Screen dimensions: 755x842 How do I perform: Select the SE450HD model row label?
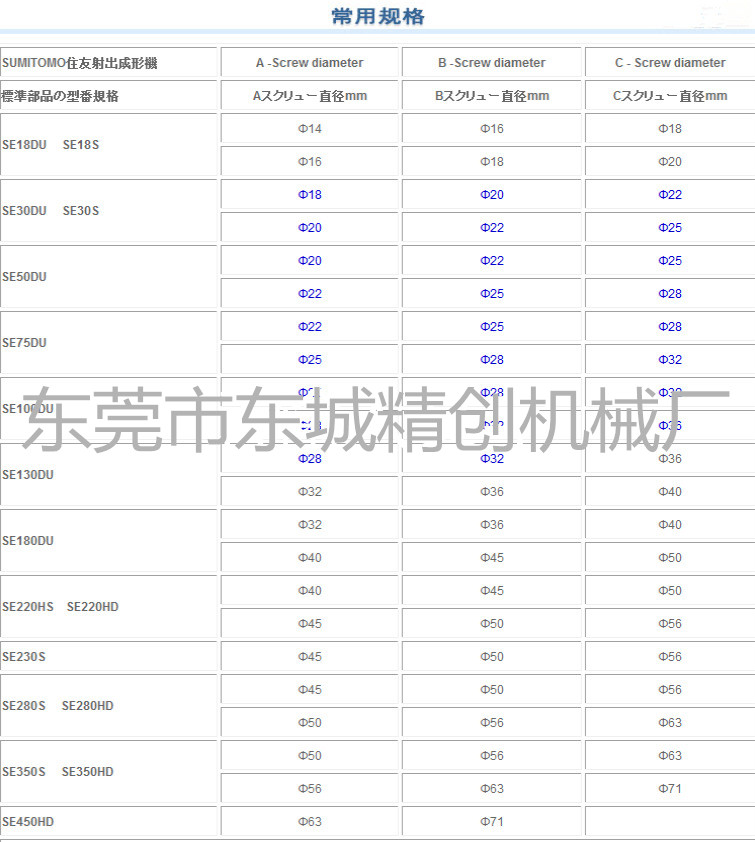coord(28,822)
